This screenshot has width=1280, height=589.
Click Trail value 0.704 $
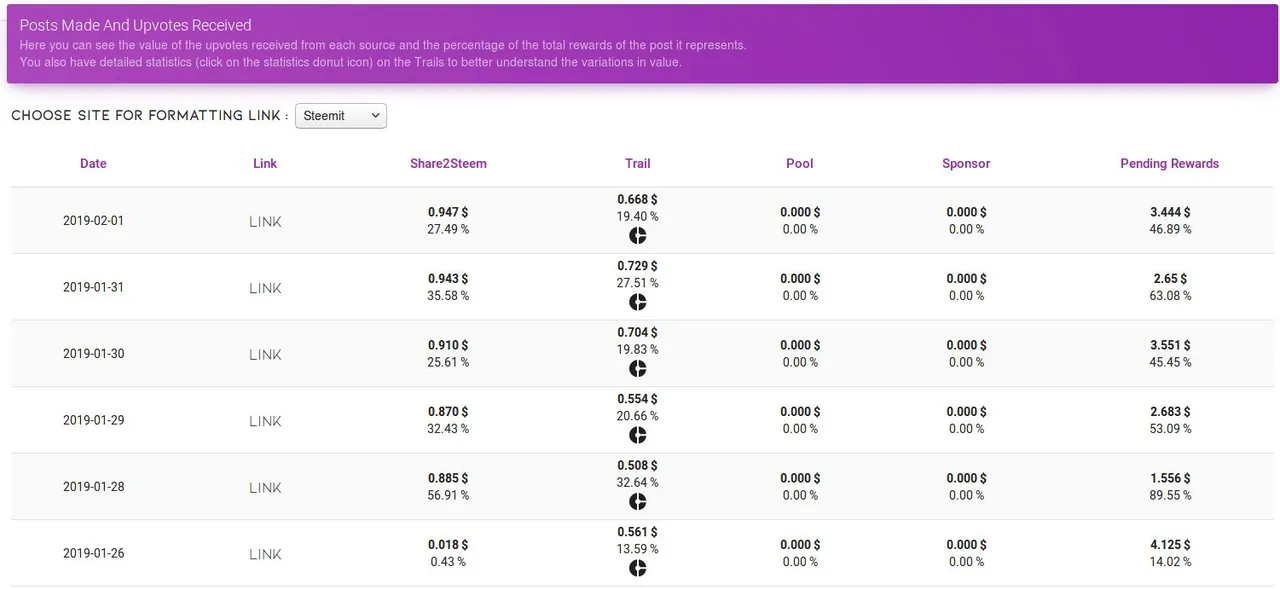tap(638, 332)
